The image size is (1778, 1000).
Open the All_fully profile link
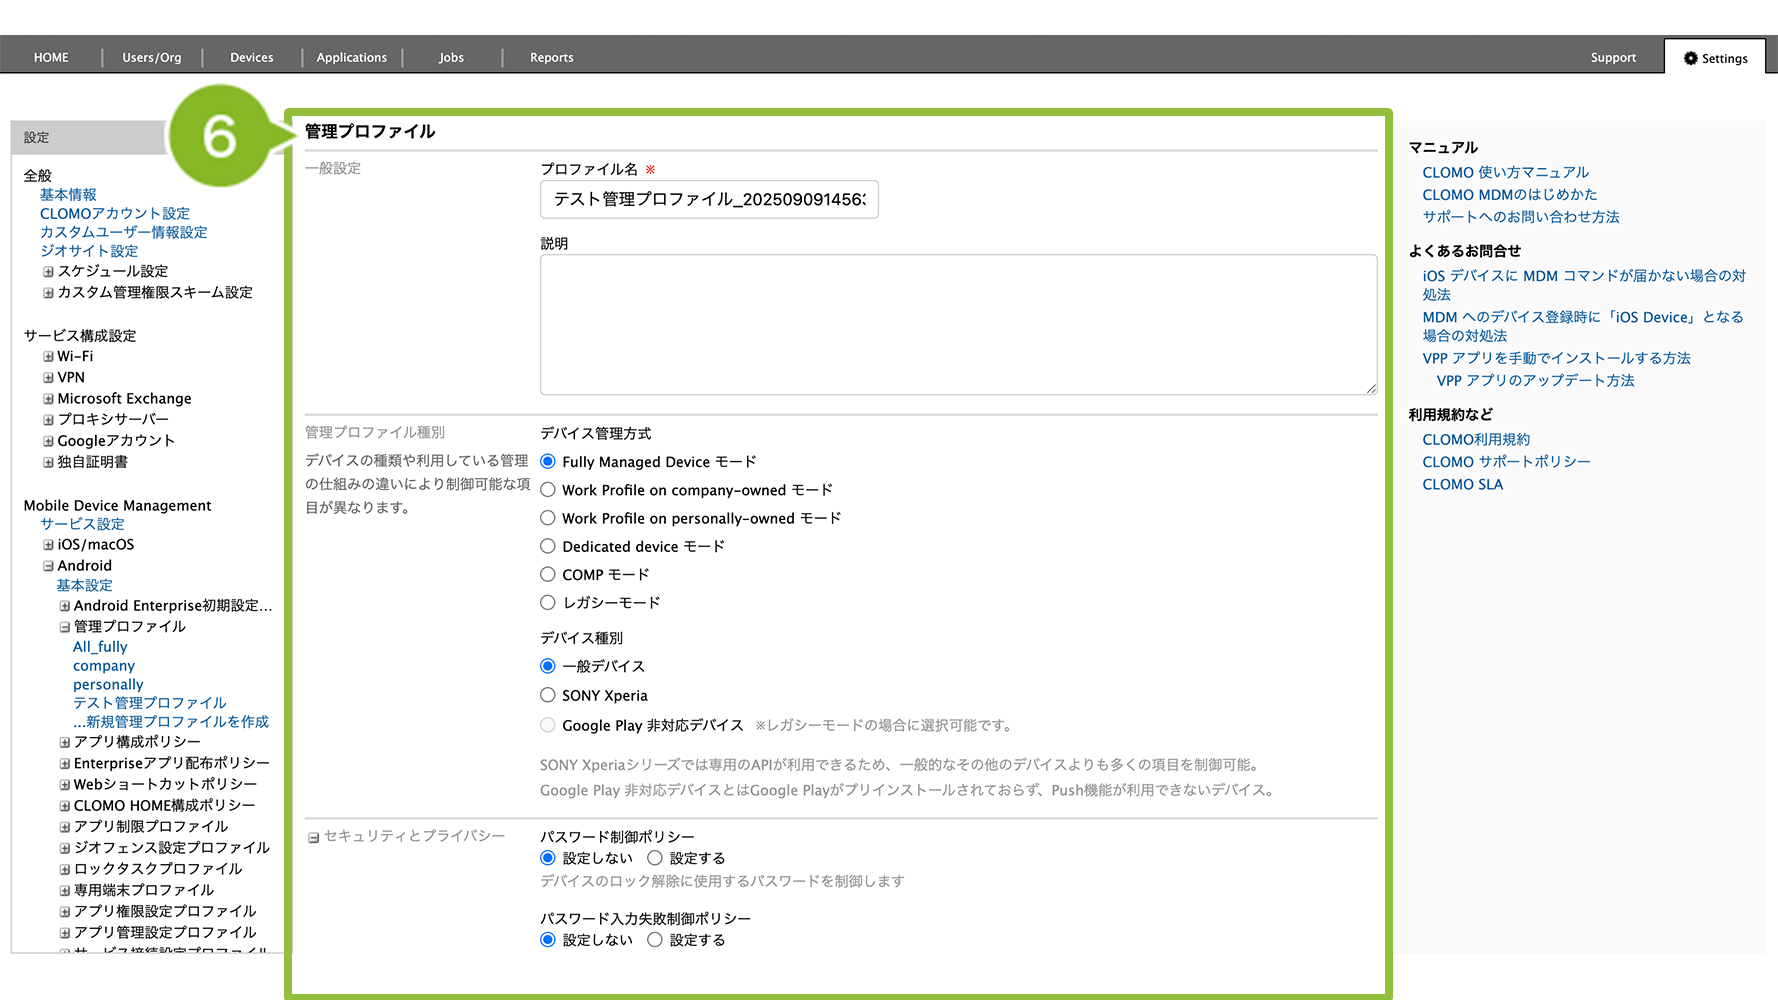100,647
